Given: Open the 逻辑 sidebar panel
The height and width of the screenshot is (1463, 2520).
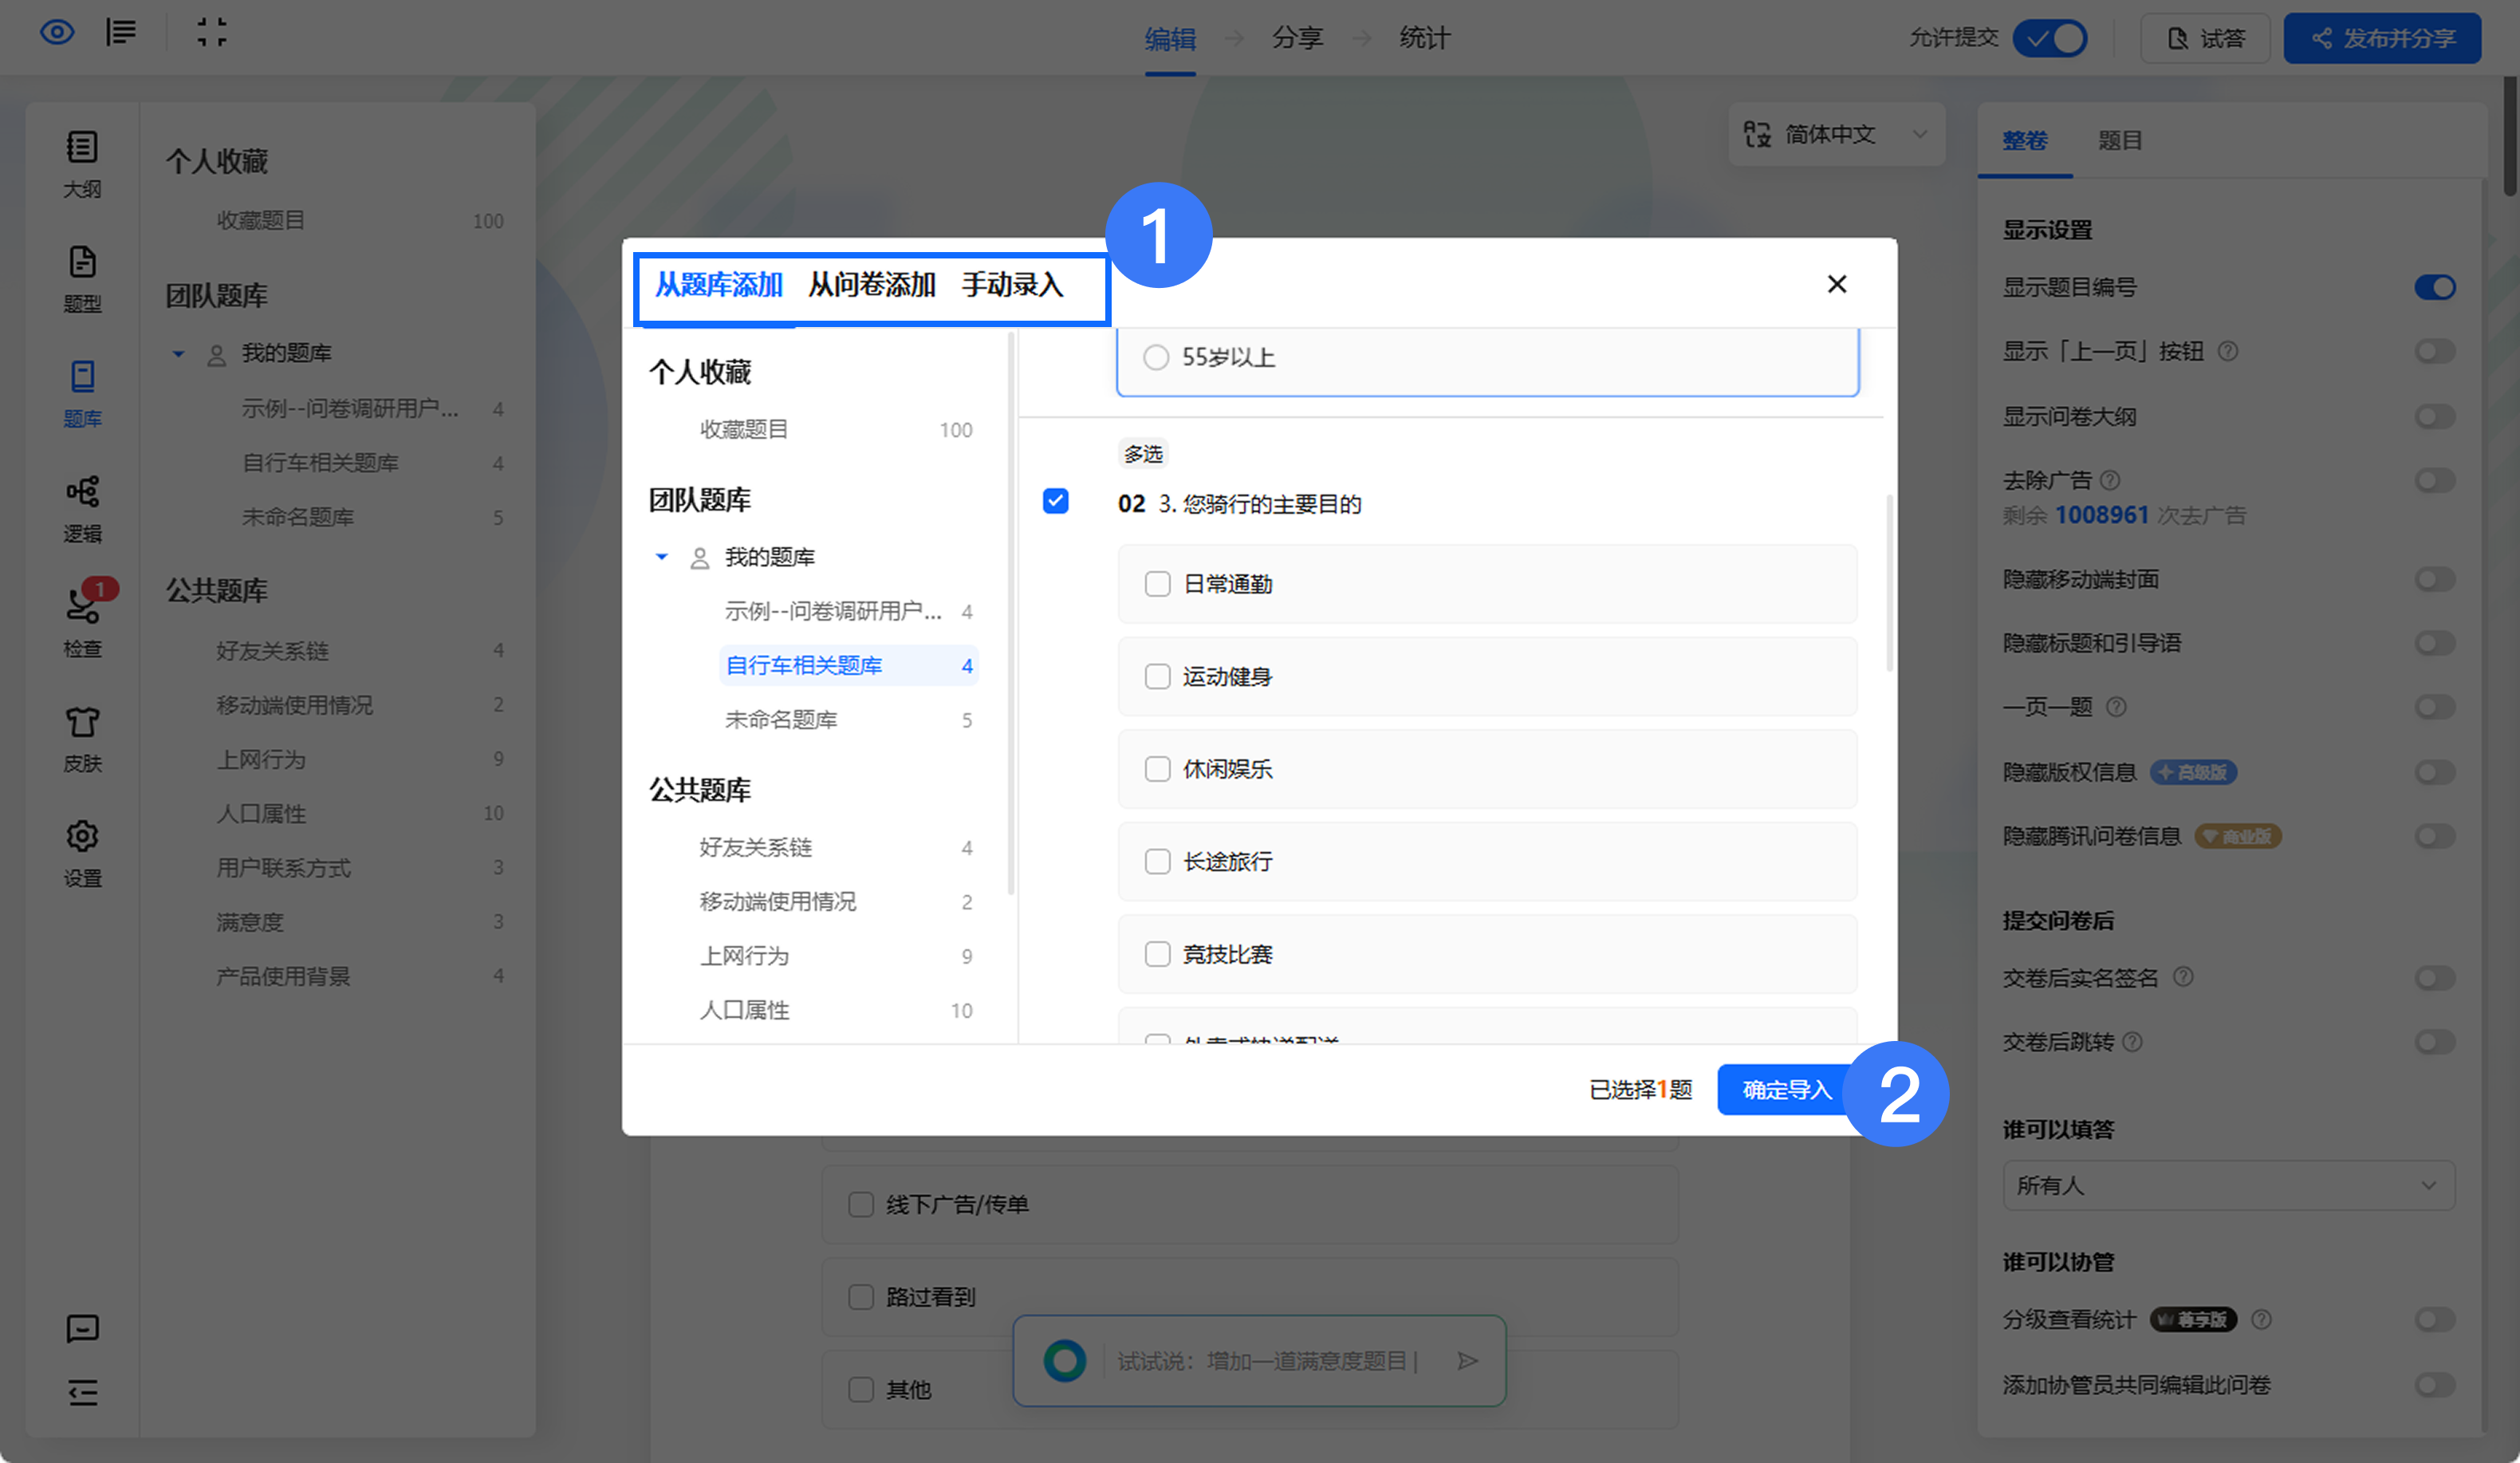Looking at the screenshot, I should (82, 510).
